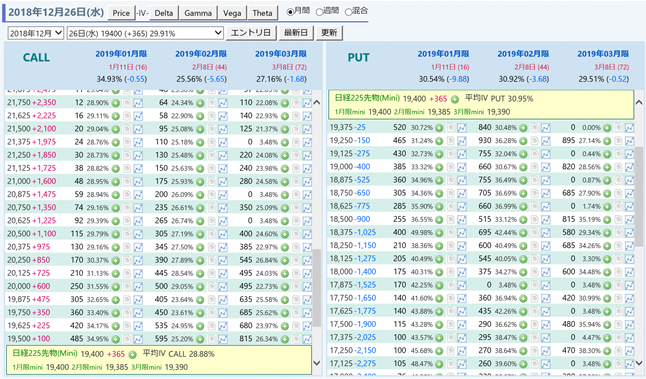Click green plus for CALL 20,500 January column
The width and height of the screenshot is (646, 379).
pos(116,234)
